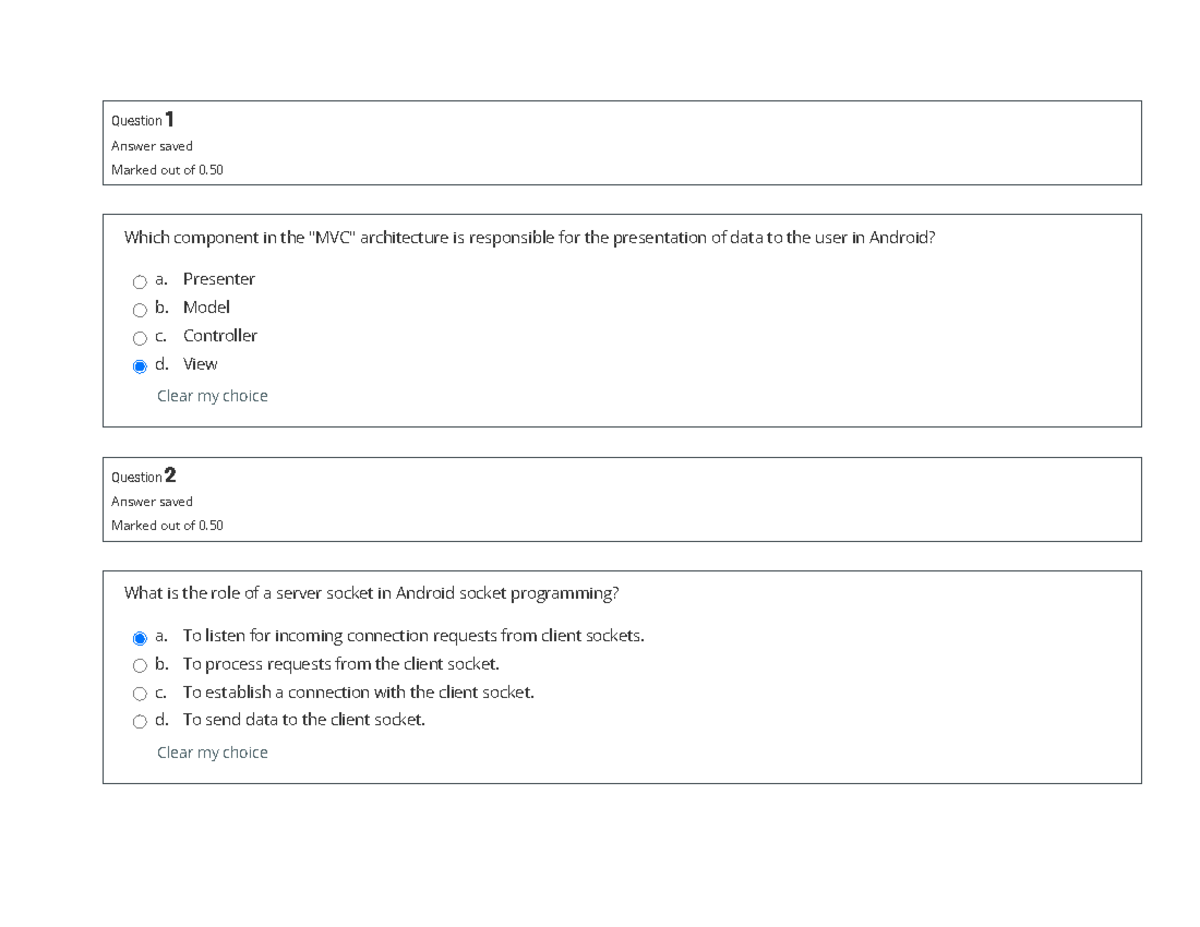Viewport: 1200px width, 927px height.
Task: Choose answer c about establishing a connection
Action: pos(140,692)
